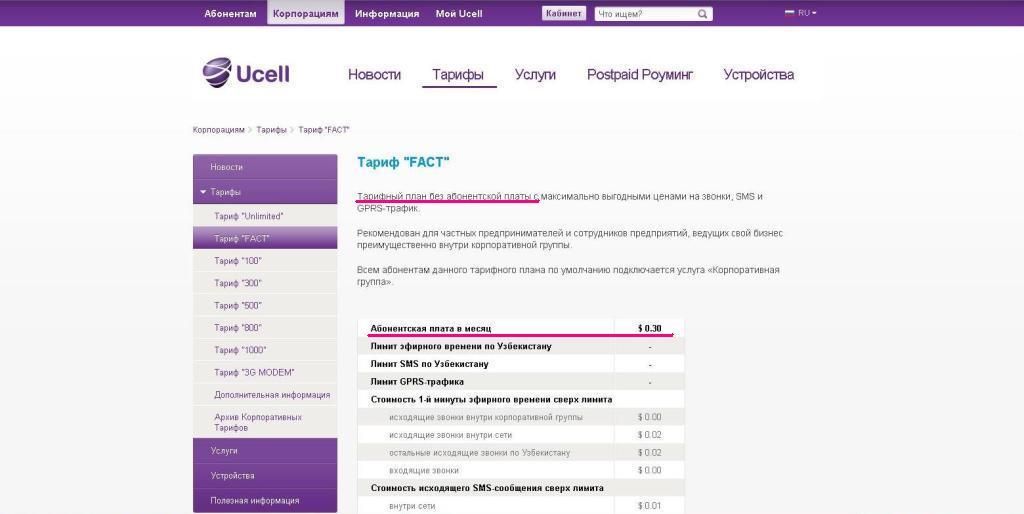The height and width of the screenshot is (514, 1024).
Task: Select Тариф "FACT" in sidebar
Action: 265,238
